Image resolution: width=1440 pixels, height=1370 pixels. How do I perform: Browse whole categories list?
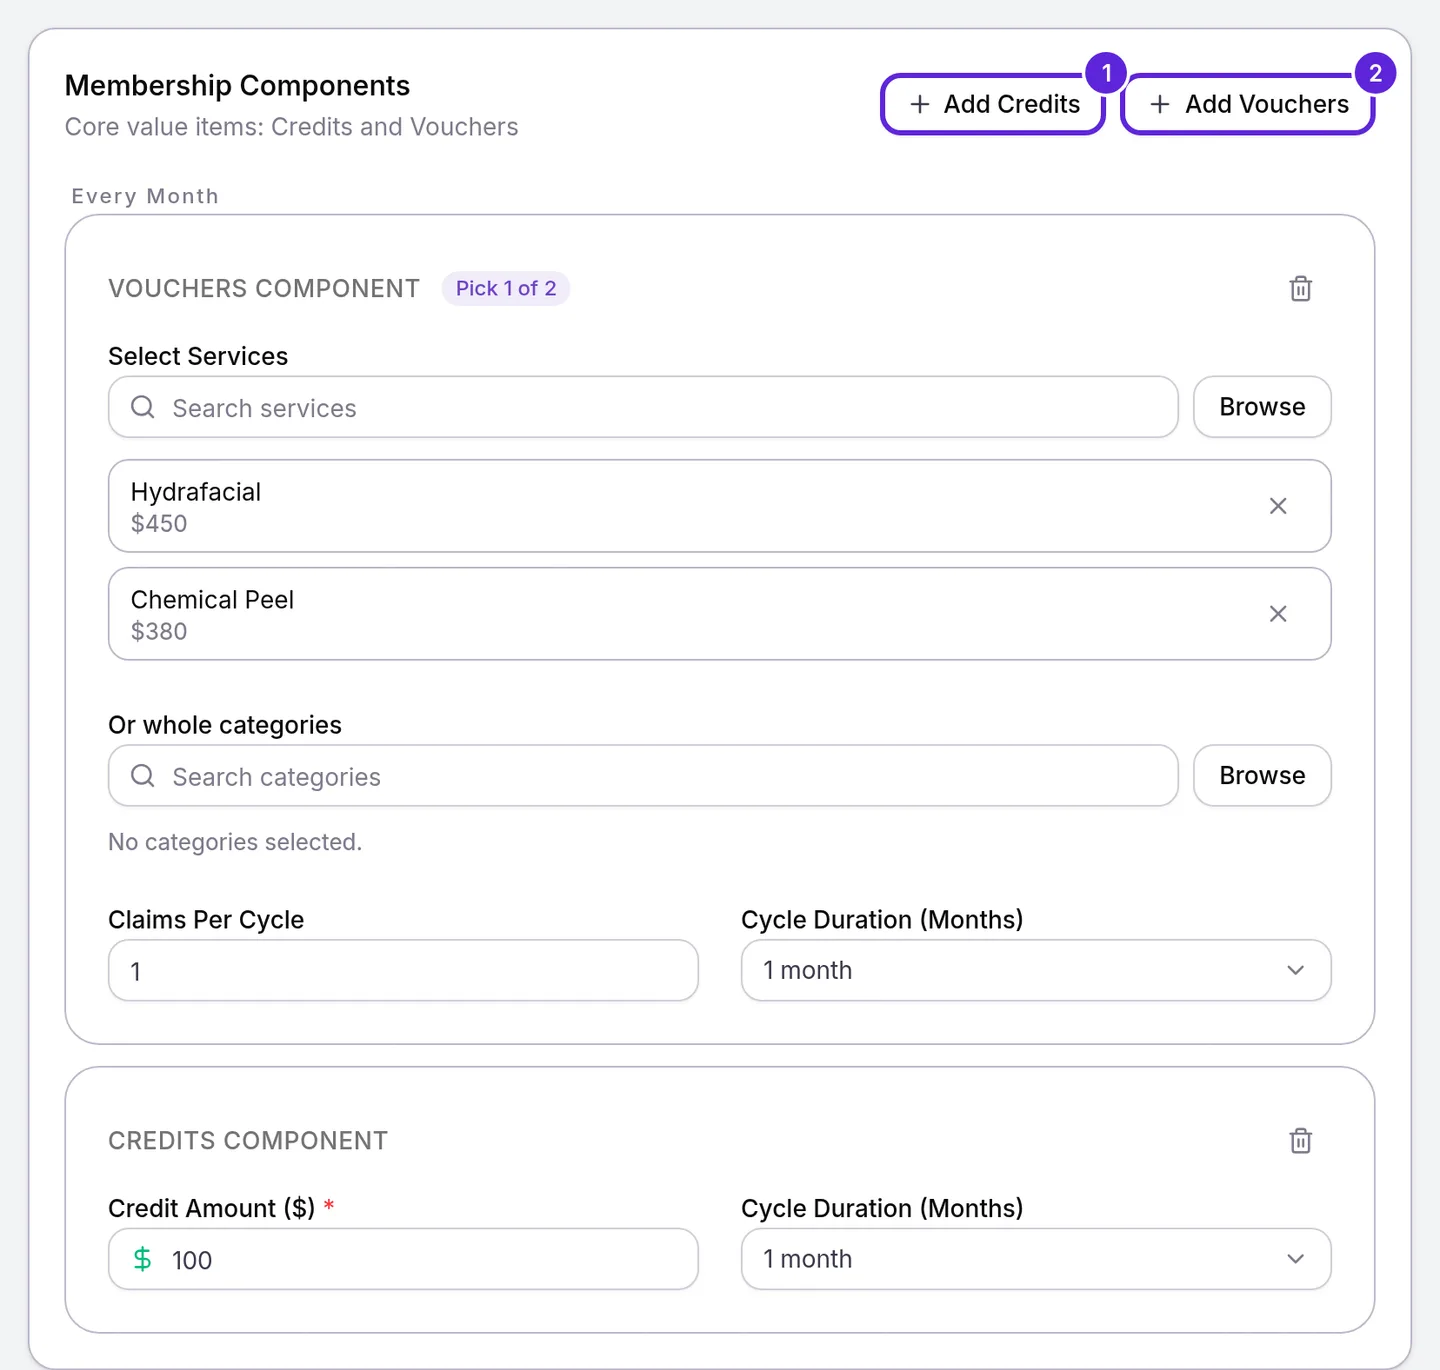pyautogui.click(x=1262, y=775)
